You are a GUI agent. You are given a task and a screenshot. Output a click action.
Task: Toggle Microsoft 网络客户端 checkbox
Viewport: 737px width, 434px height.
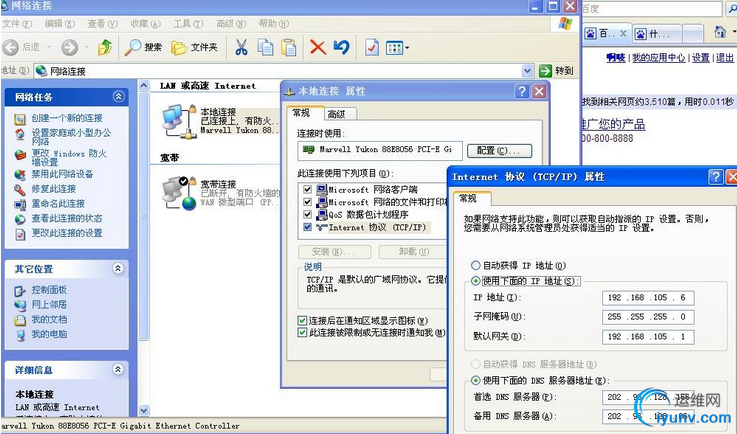click(x=307, y=189)
